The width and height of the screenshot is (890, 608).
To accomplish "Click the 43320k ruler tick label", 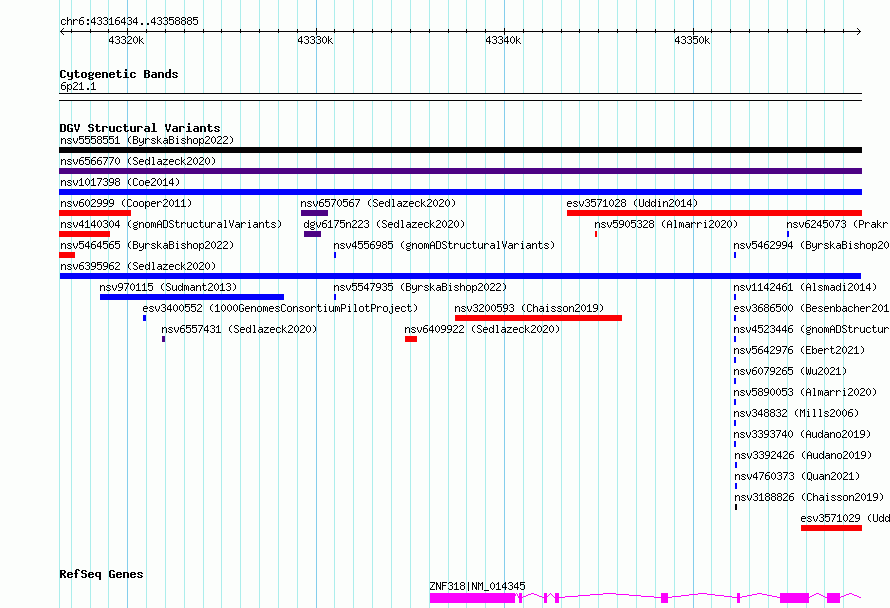I will [x=126, y=40].
